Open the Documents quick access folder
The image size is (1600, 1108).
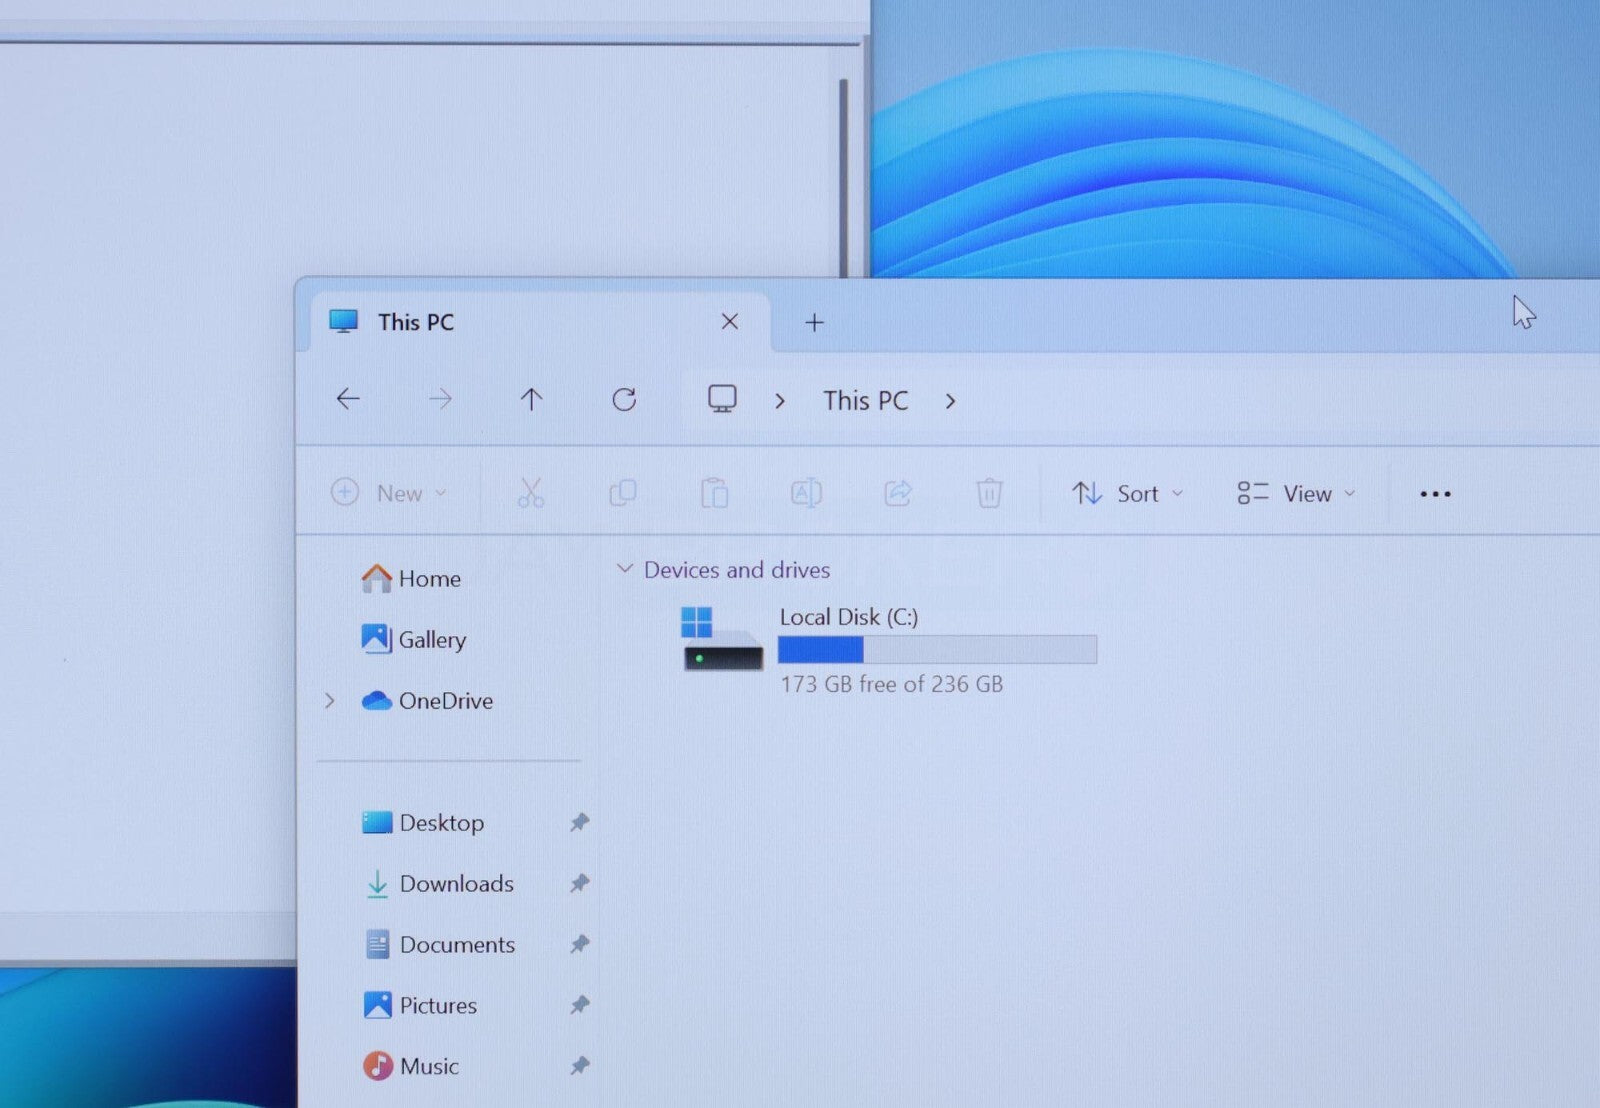(439, 945)
